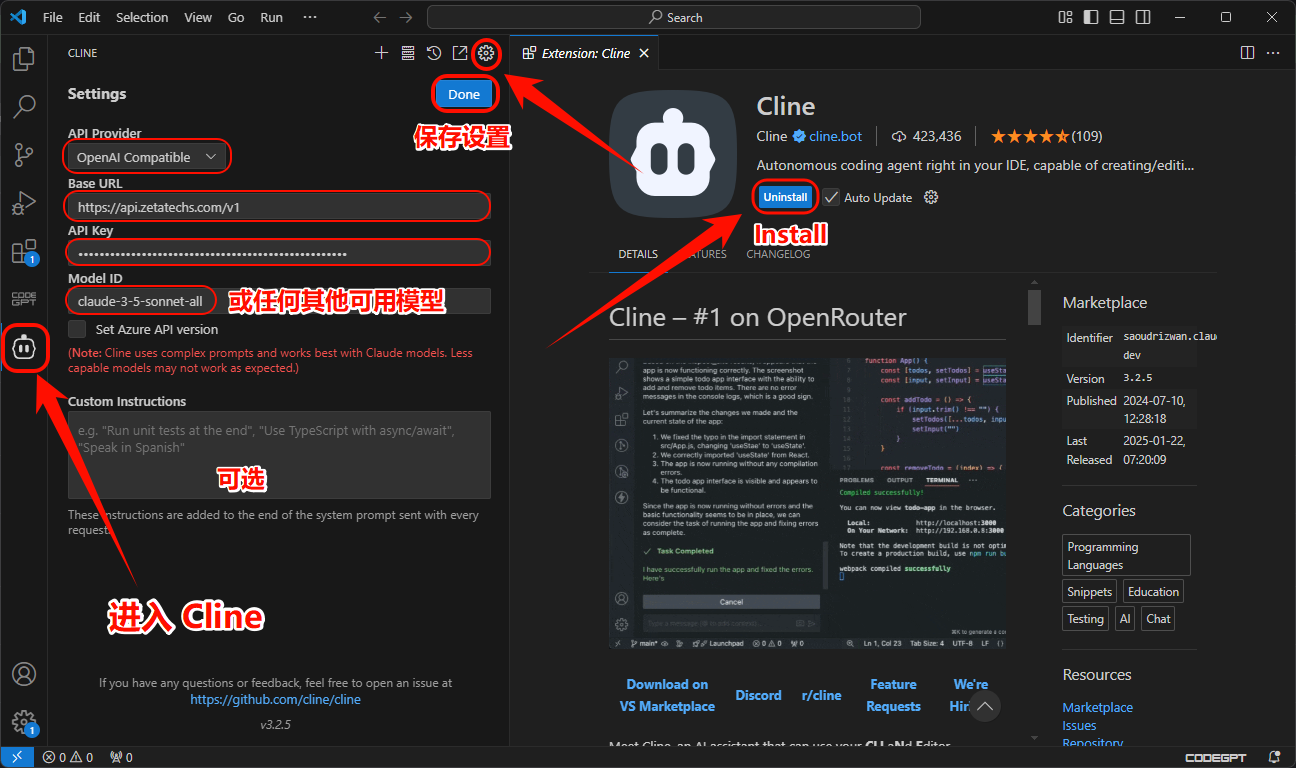Open the Selection menu
This screenshot has height=768, width=1296.
[x=142, y=17]
